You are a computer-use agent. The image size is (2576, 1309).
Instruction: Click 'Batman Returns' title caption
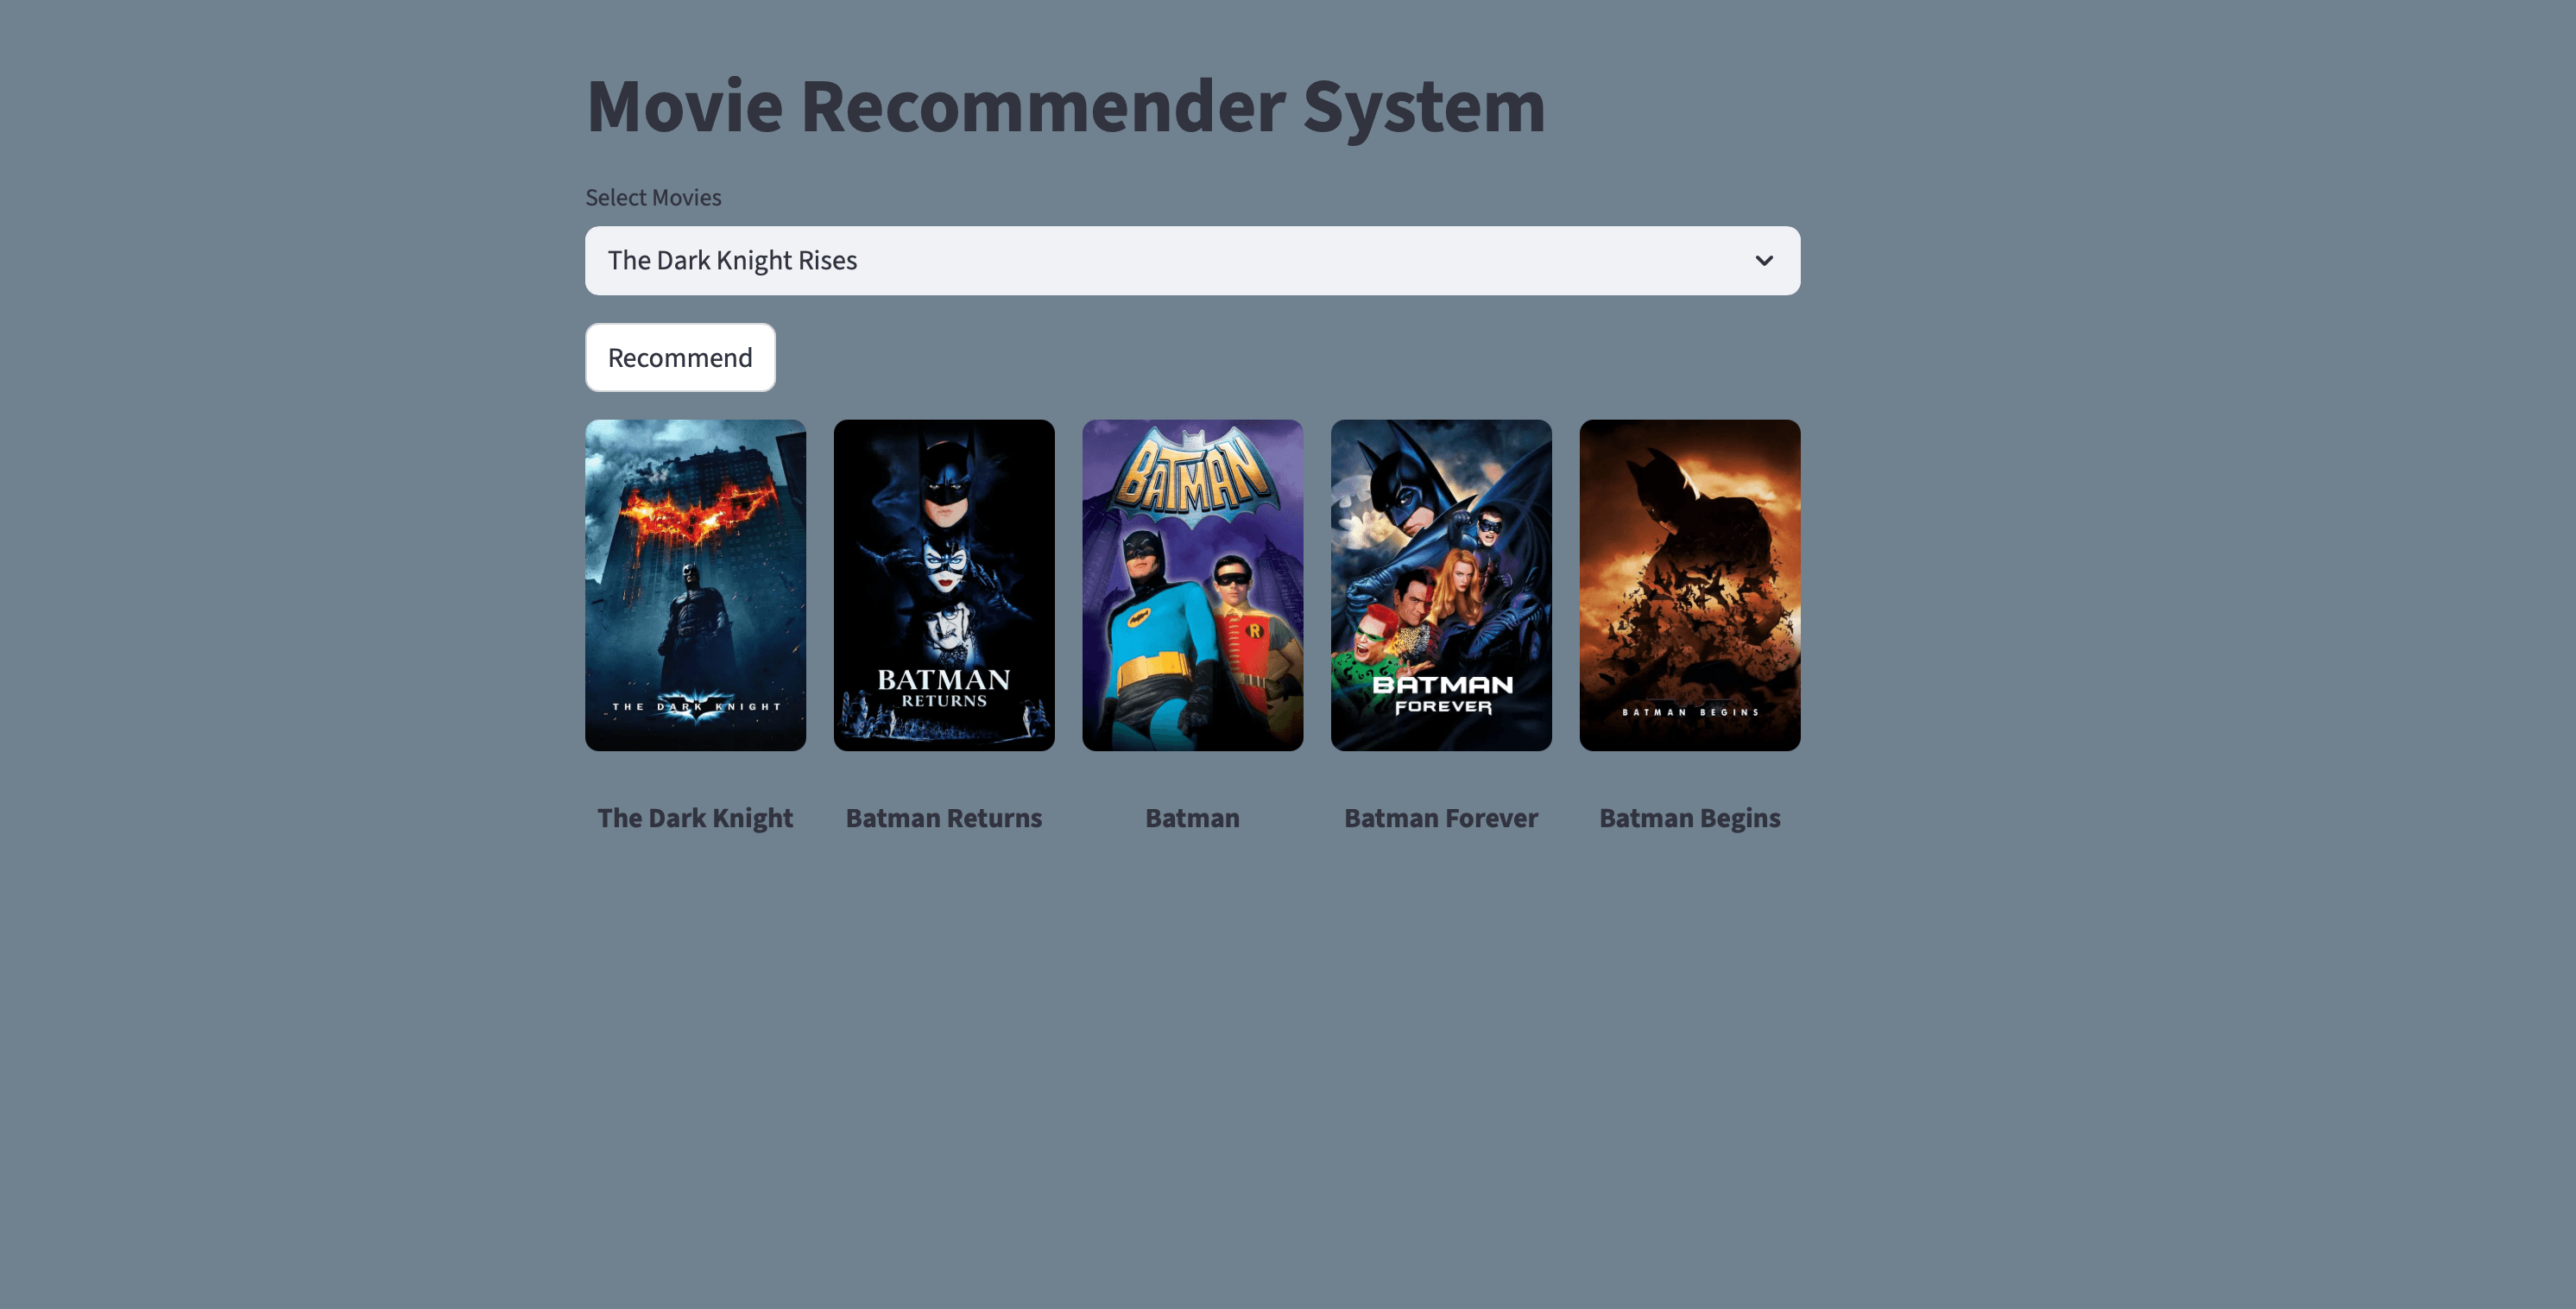(x=944, y=818)
